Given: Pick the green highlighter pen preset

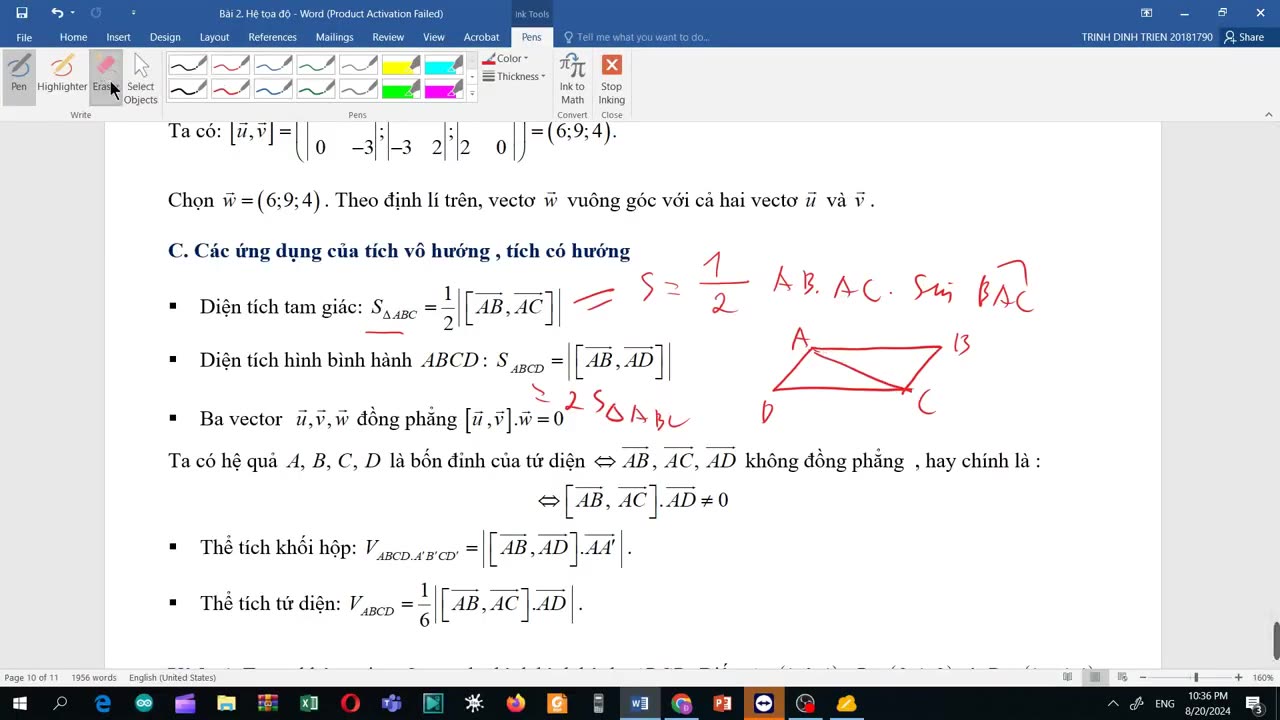Looking at the screenshot, I should pos(401,90).
